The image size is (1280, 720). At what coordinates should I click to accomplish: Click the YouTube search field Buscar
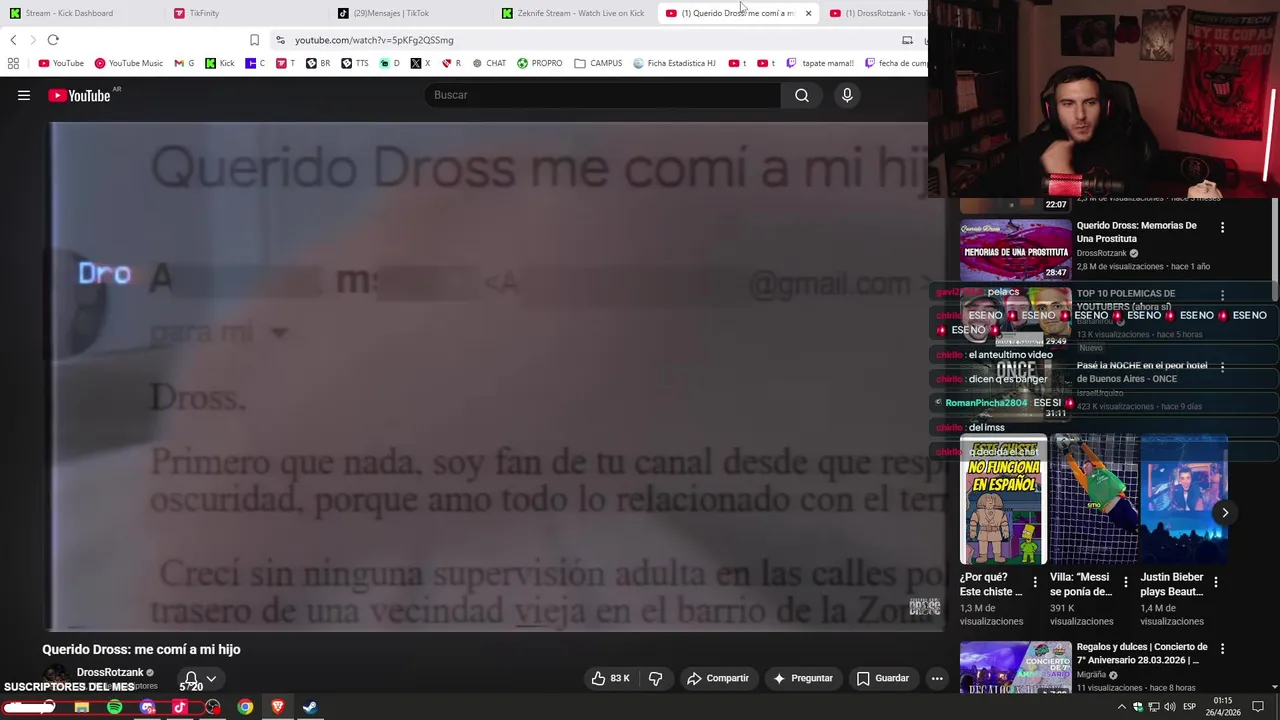(x=603, y=95)
